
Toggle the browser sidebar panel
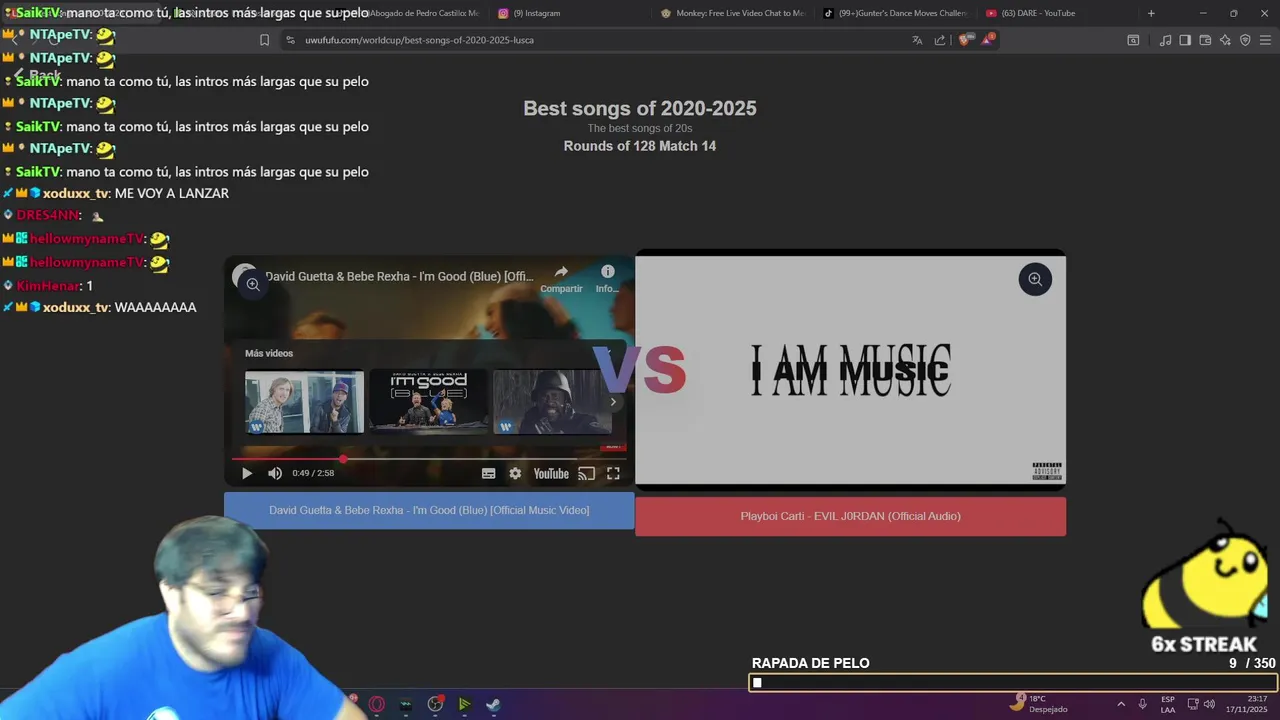coord(1185,40)
